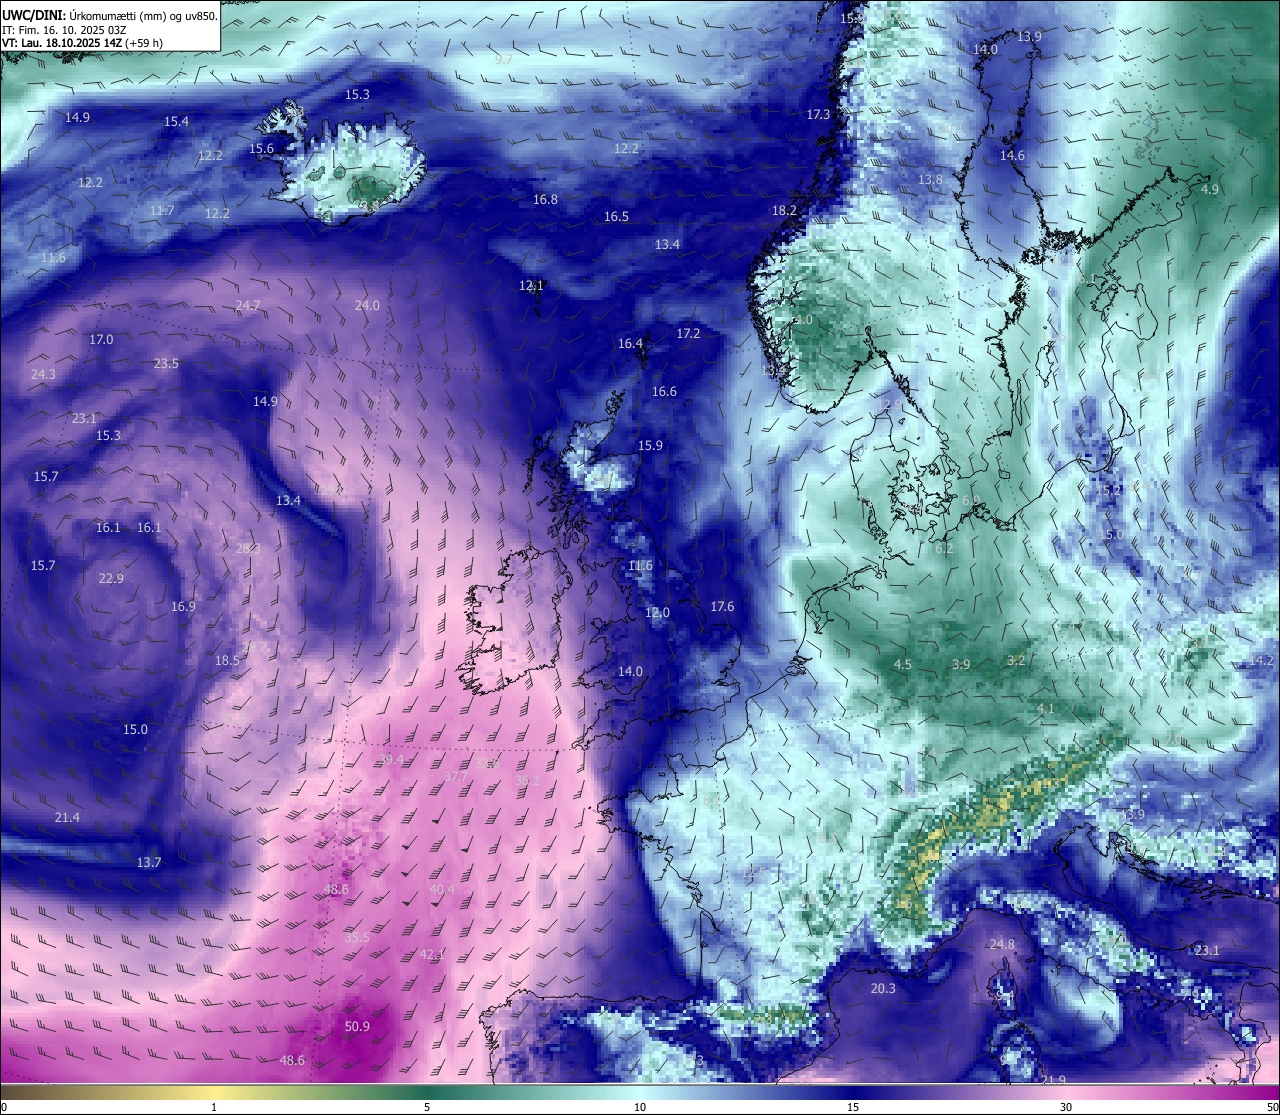This screenshot has width=1280, height=1115.
Task: Click the 30 tick on color scale
Action: click(1066, 1107)
